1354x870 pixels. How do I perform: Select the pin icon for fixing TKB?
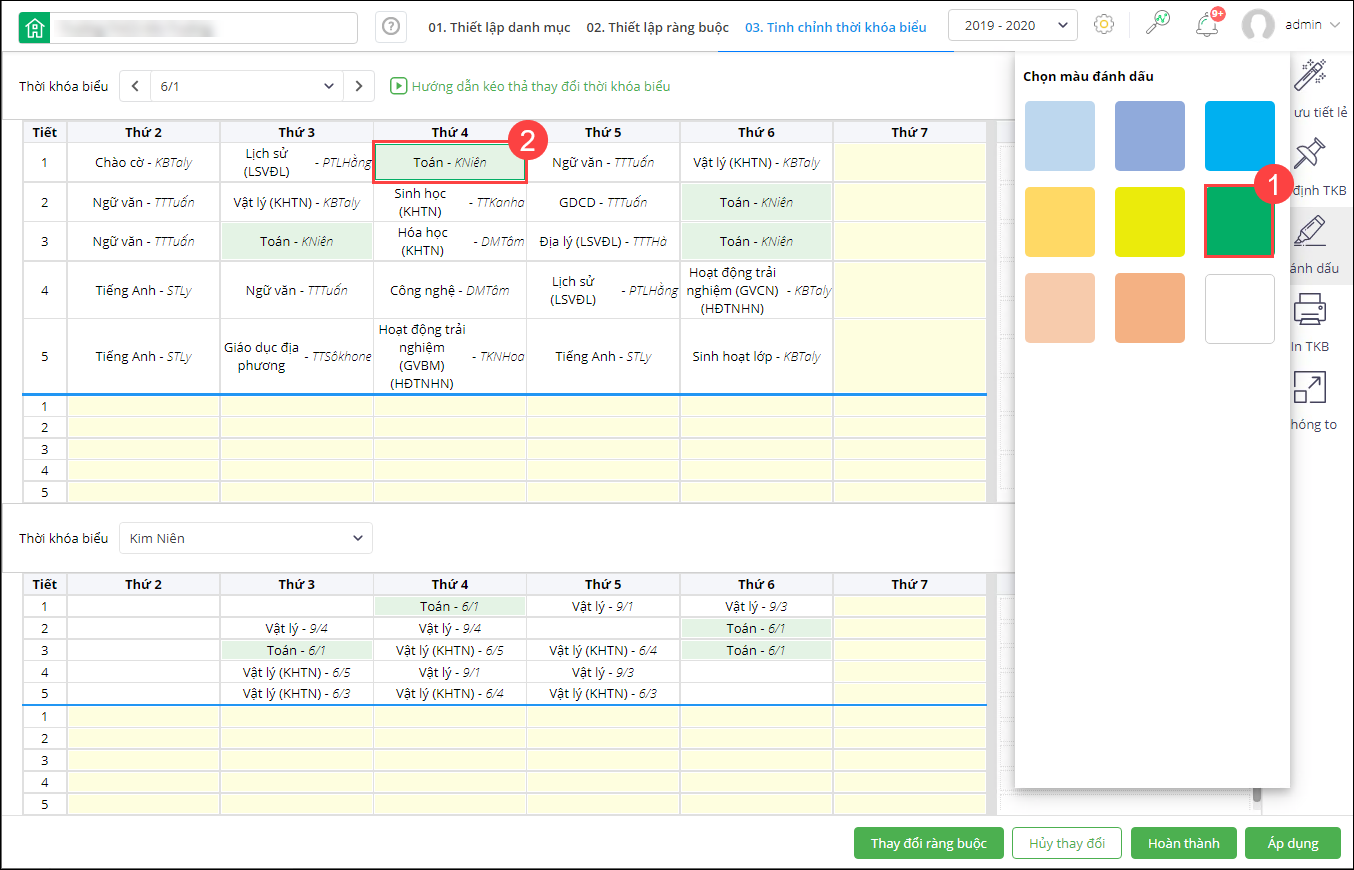point(1310,154)
